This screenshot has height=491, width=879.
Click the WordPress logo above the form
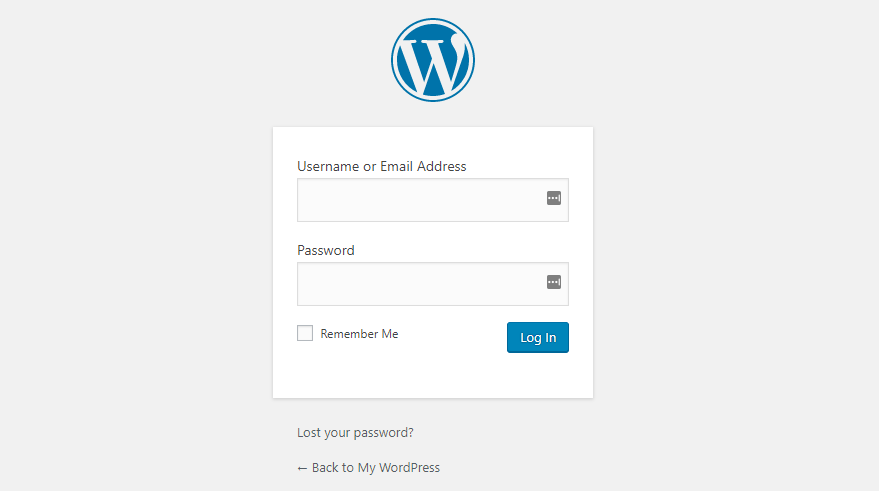point(433,60)
